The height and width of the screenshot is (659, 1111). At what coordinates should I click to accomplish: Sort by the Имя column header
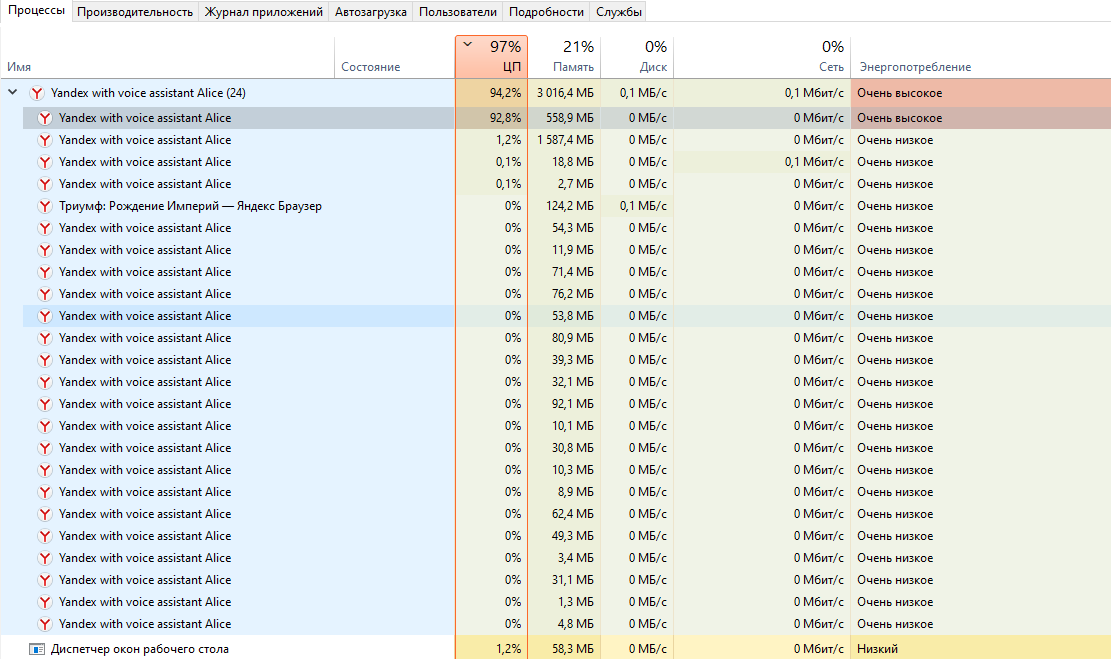167,57
